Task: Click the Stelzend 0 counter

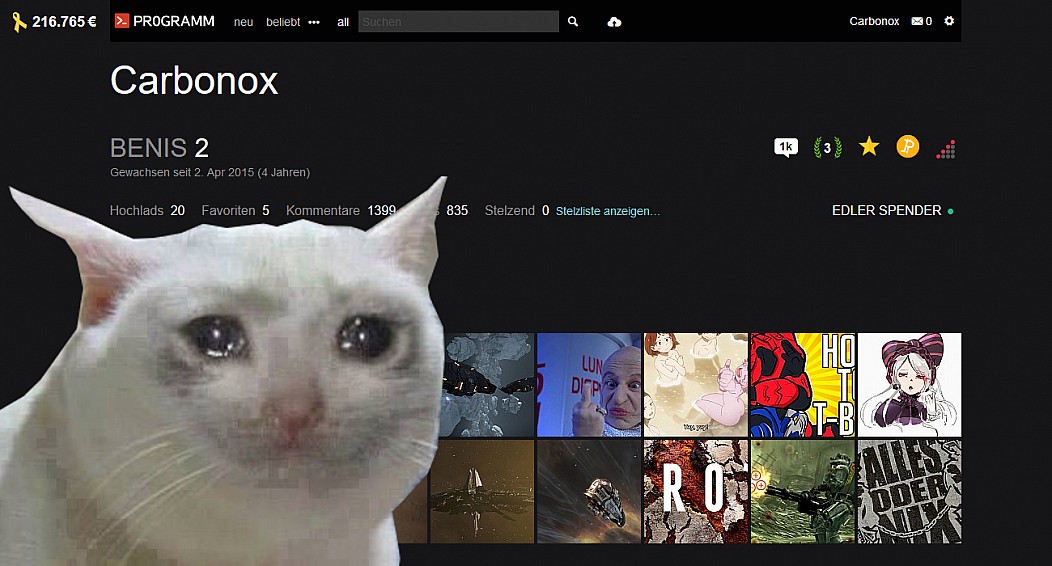Action: pos(517,211)
